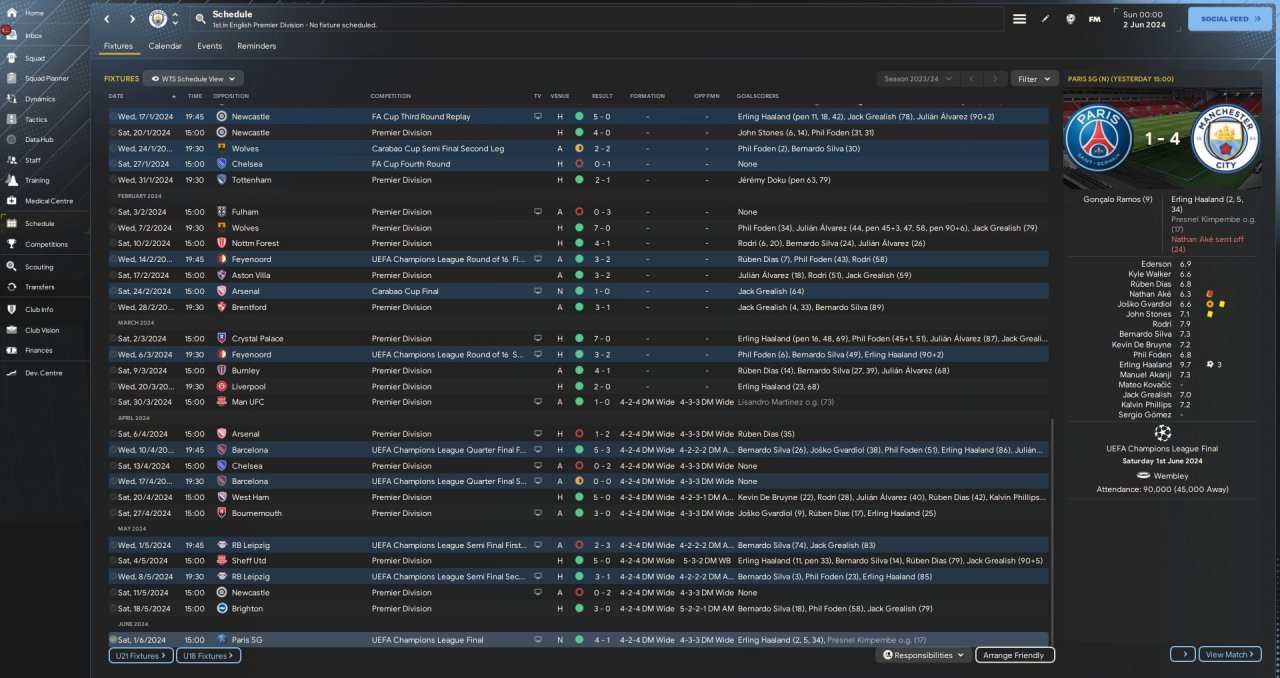Switch to the Calendar tab
This screenshot has height=678, width=1280.
(165, 46)
